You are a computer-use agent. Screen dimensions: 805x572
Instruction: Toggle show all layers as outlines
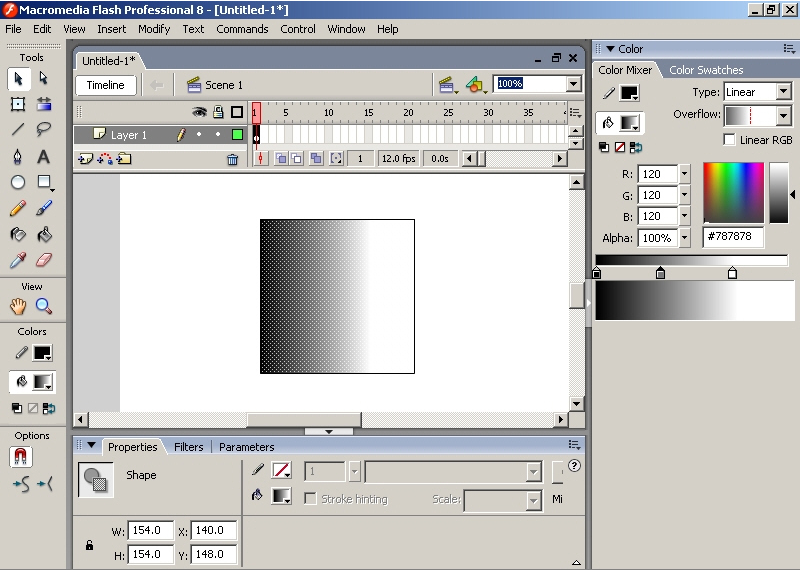tap(237, 112)
